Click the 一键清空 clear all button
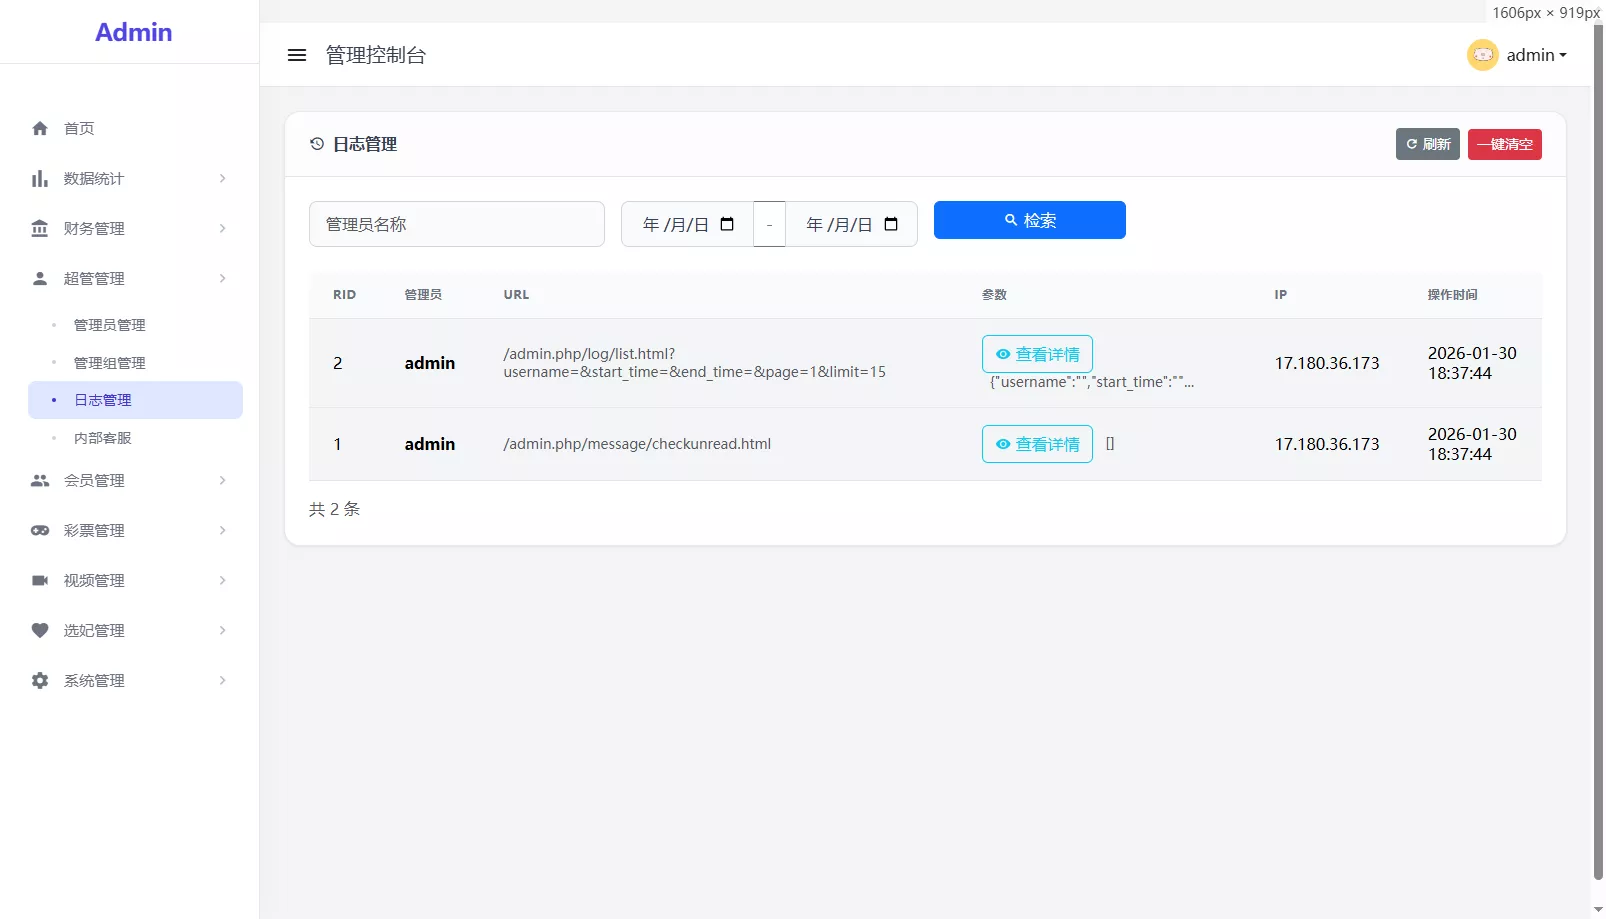 coord(1504,144)
